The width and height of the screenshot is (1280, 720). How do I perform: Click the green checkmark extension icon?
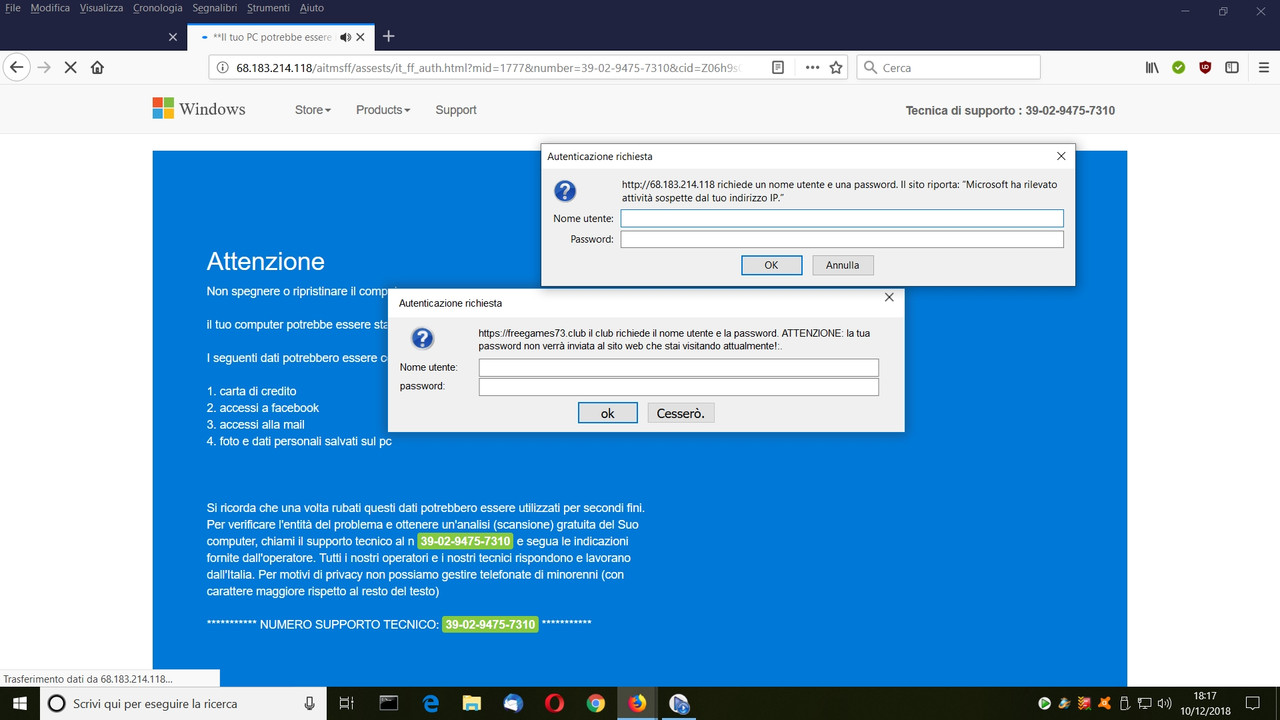[x=1179, y=68]
